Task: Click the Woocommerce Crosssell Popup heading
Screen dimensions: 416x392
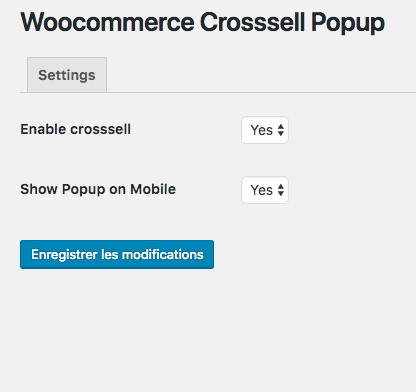Action: tap(203, 23)
